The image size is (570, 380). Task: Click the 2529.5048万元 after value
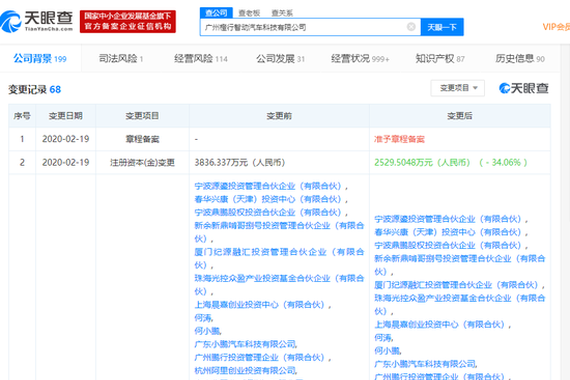pyautogui.click(x=422, y=163)
